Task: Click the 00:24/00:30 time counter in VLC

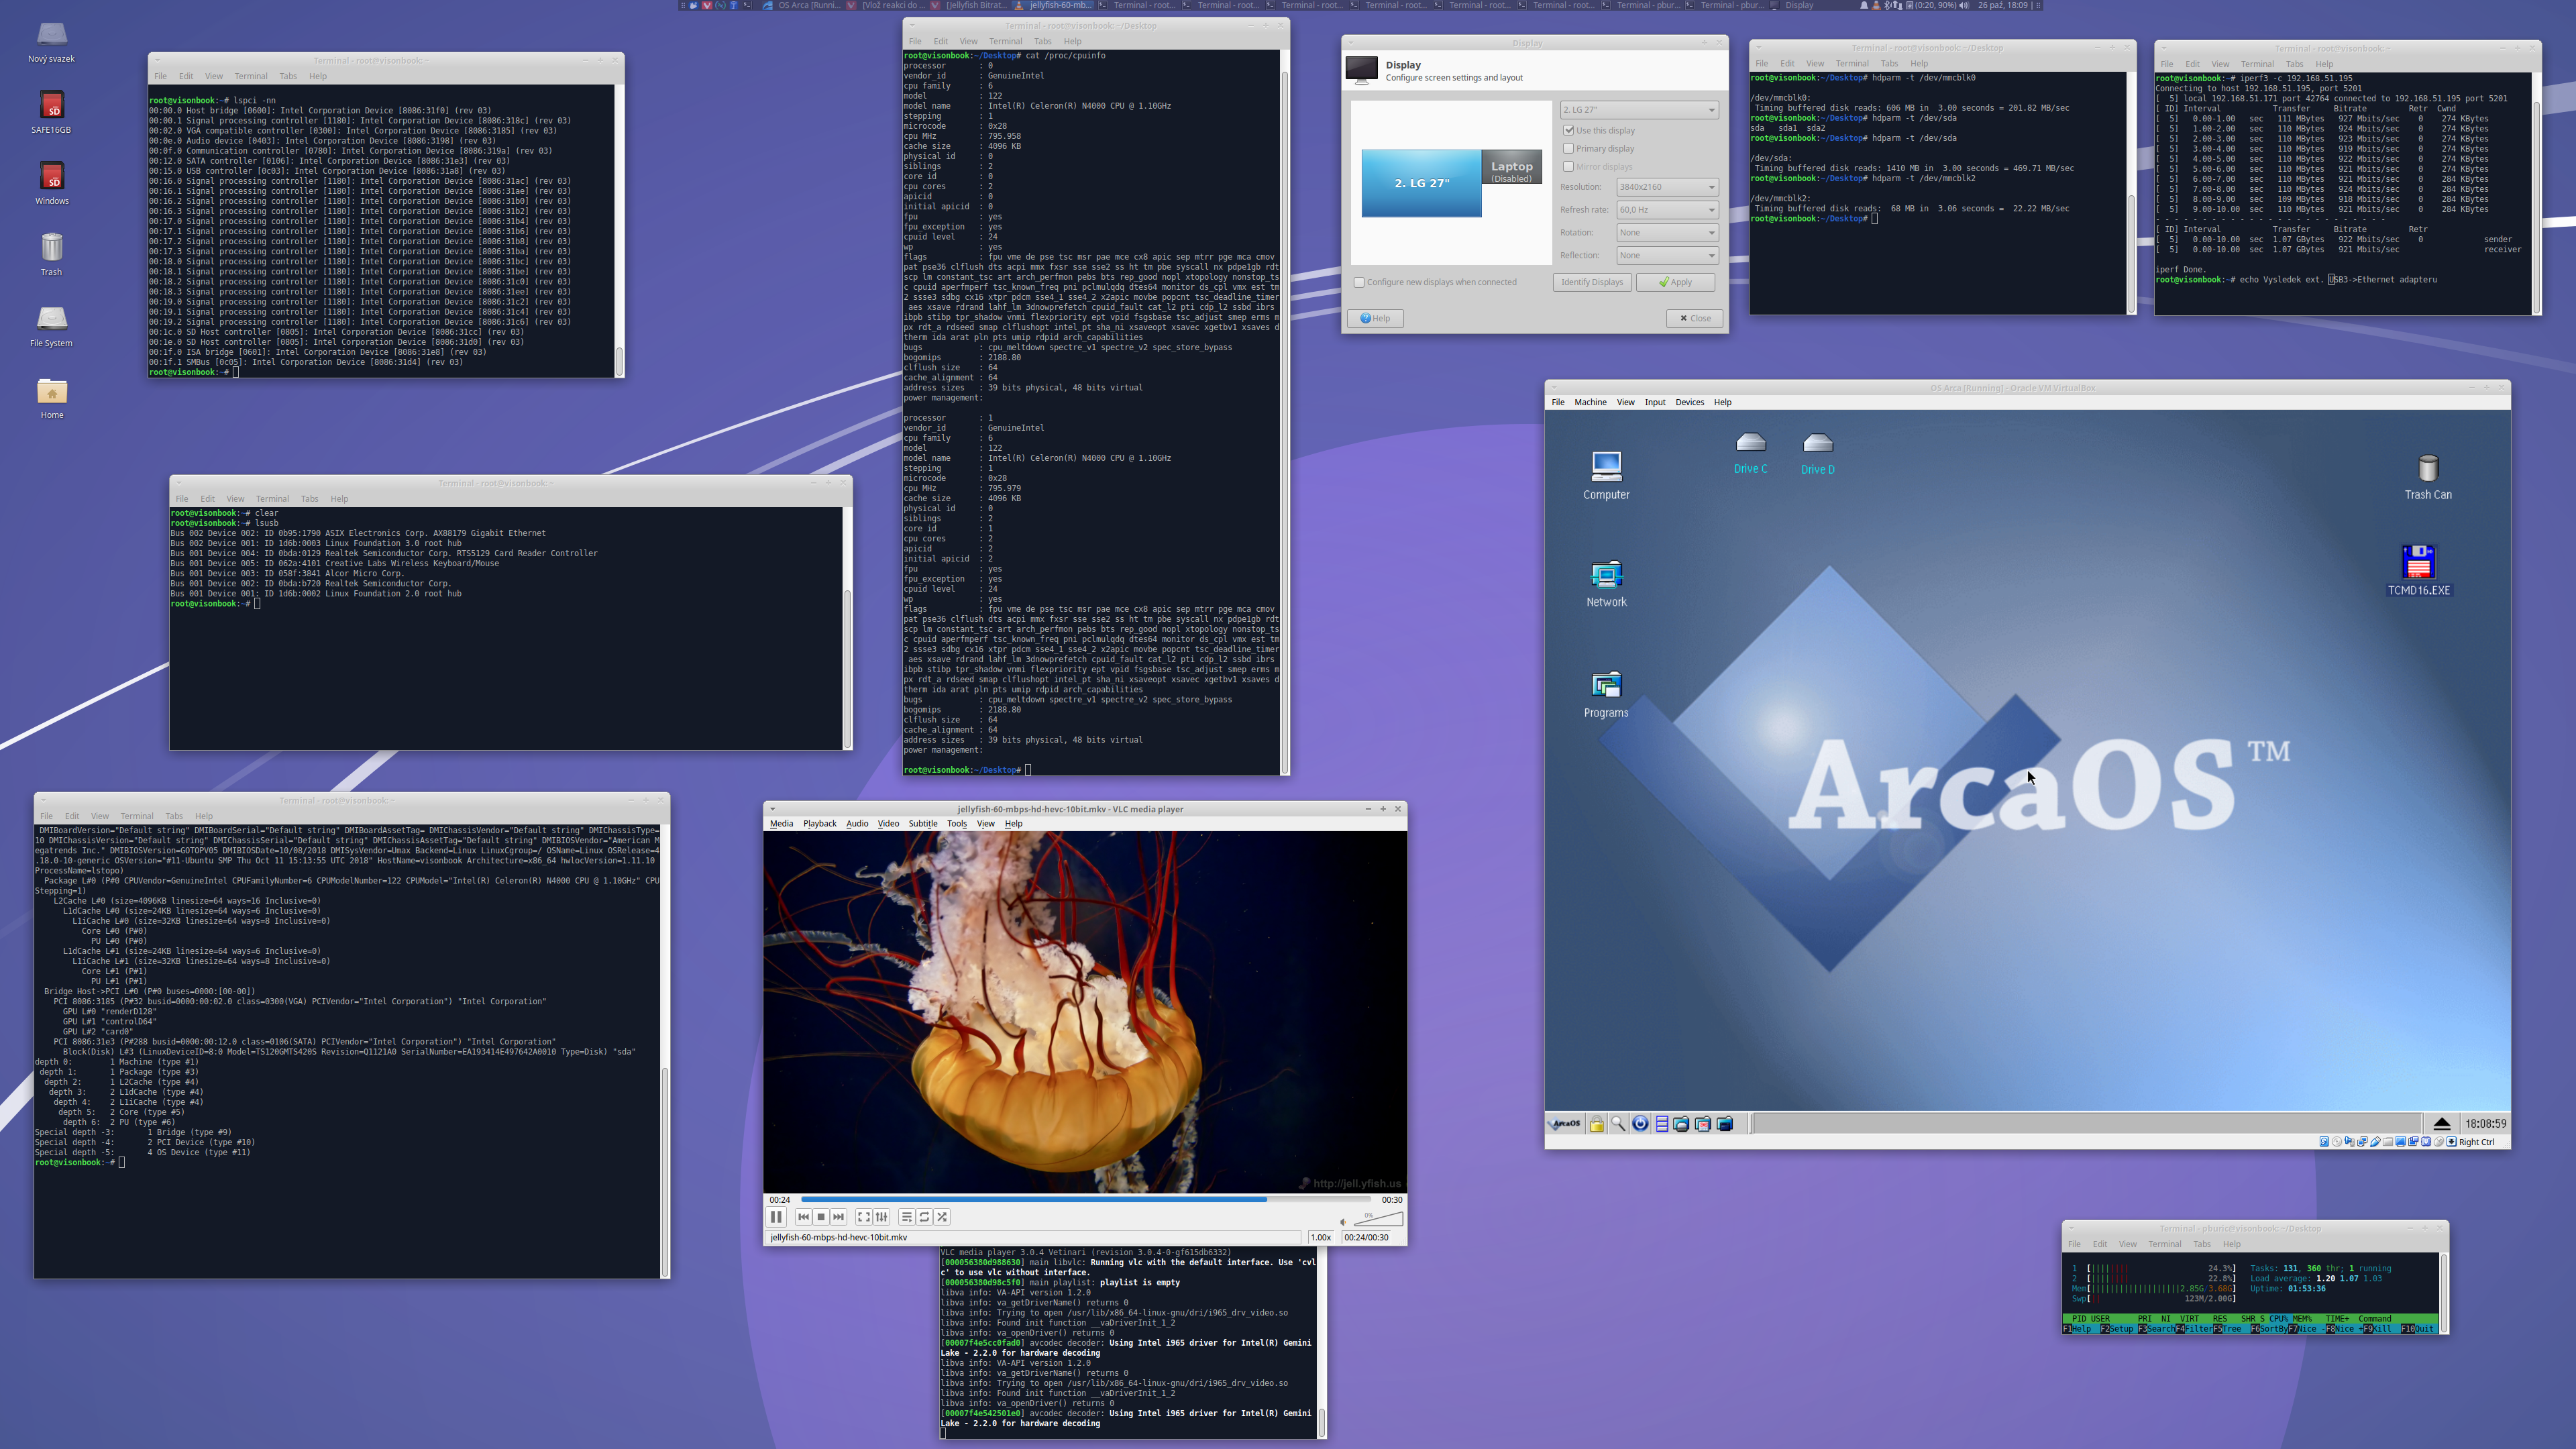Action: [1366, 1237]
